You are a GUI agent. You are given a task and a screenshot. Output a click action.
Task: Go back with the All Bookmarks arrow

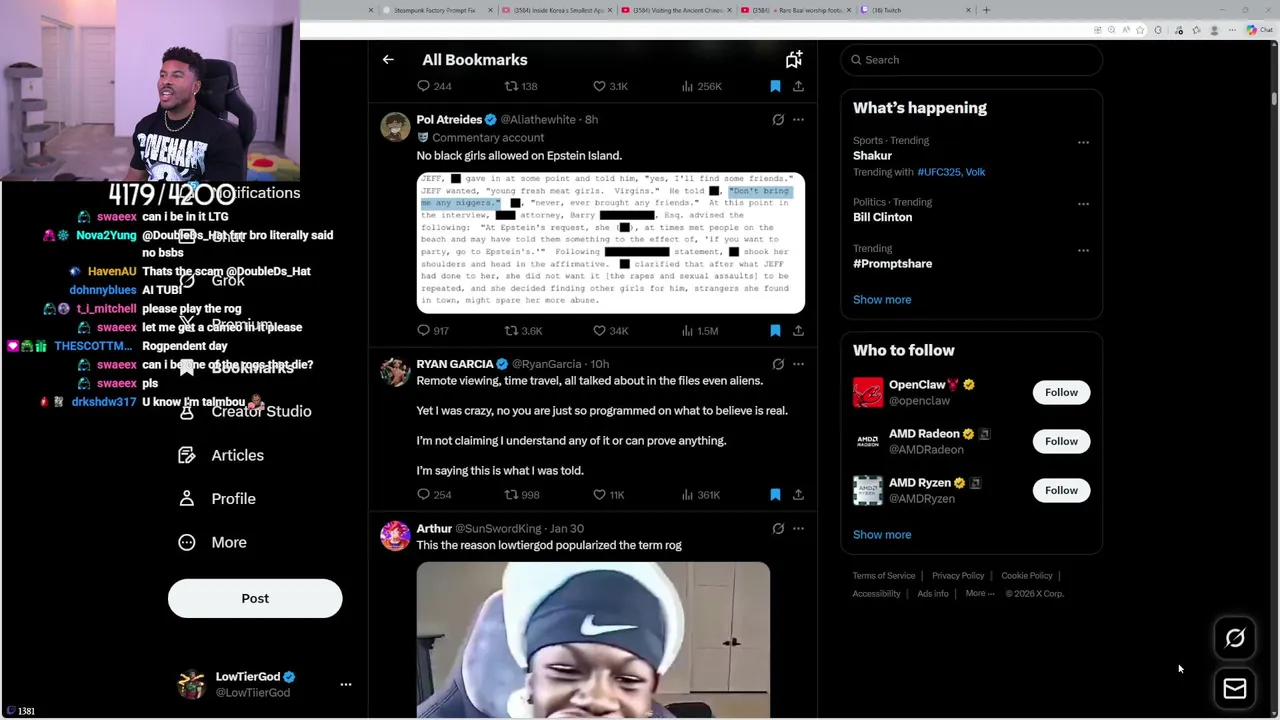[x=388, y=60]
